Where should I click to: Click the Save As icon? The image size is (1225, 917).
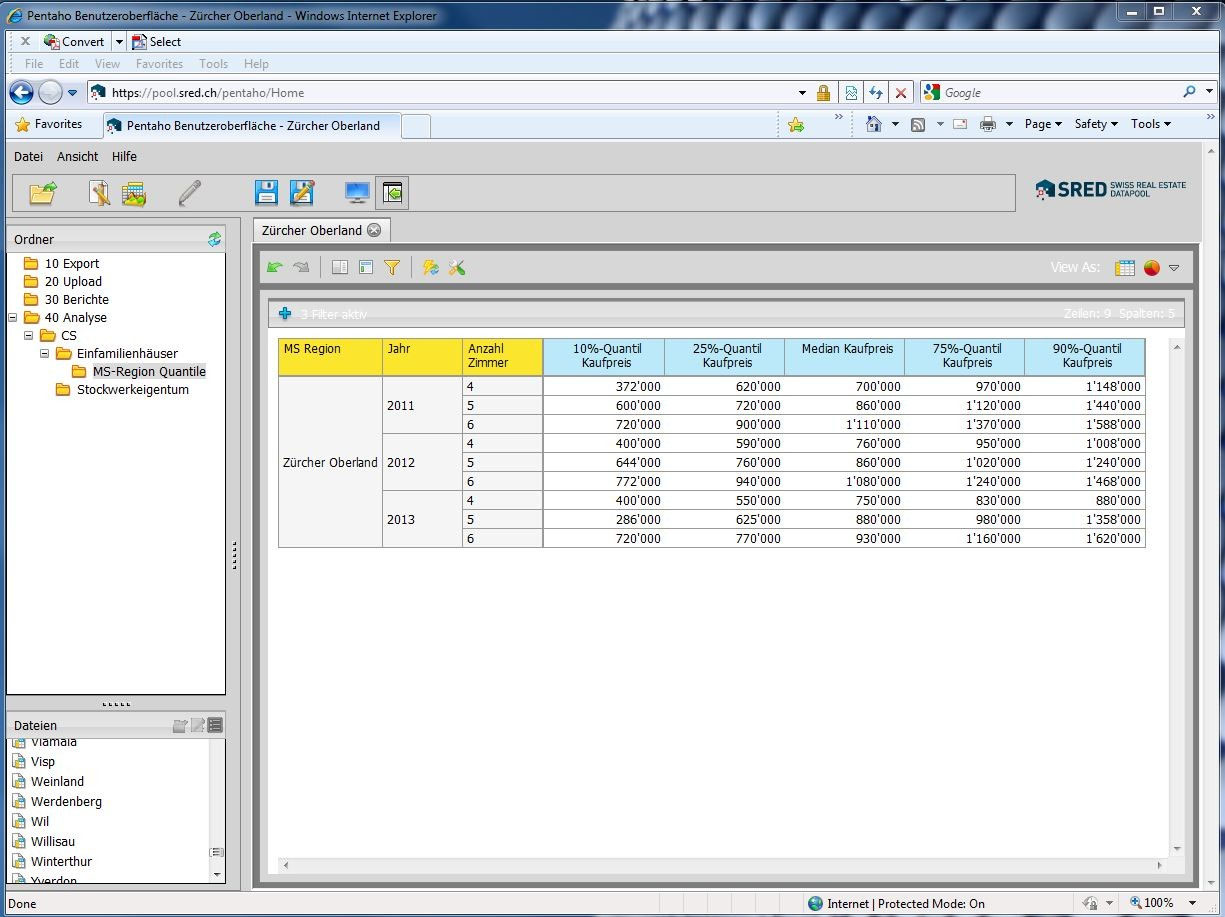pyautogui.click(x=303, y=192)
